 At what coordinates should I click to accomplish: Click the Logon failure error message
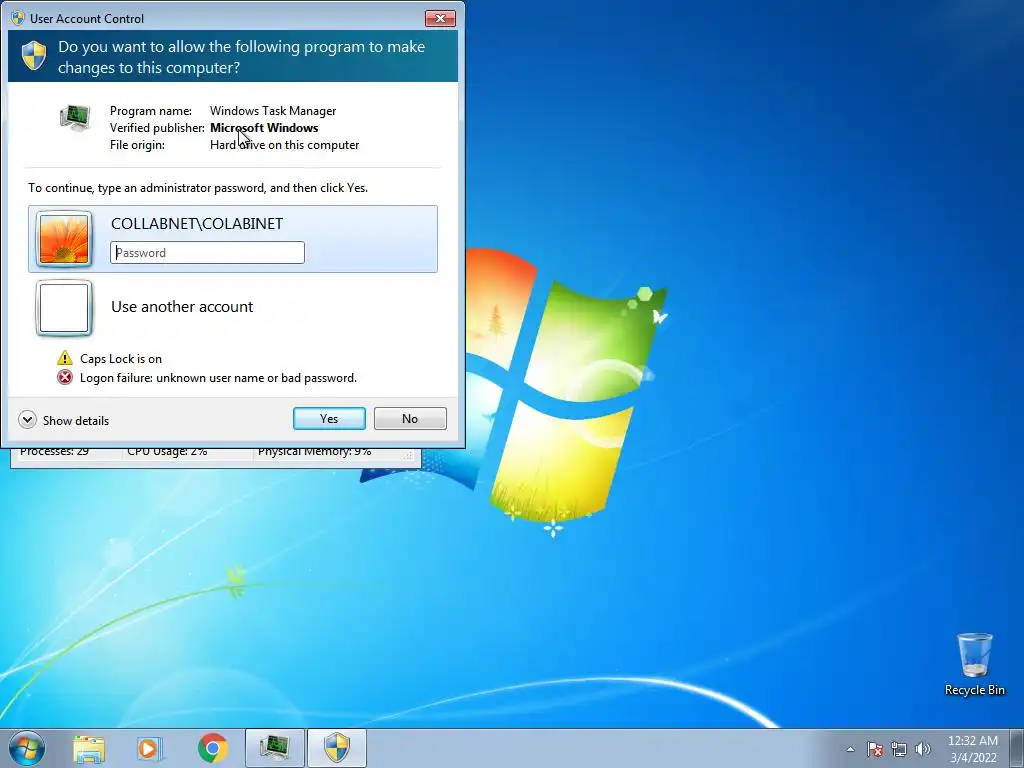tap(218, 378)
